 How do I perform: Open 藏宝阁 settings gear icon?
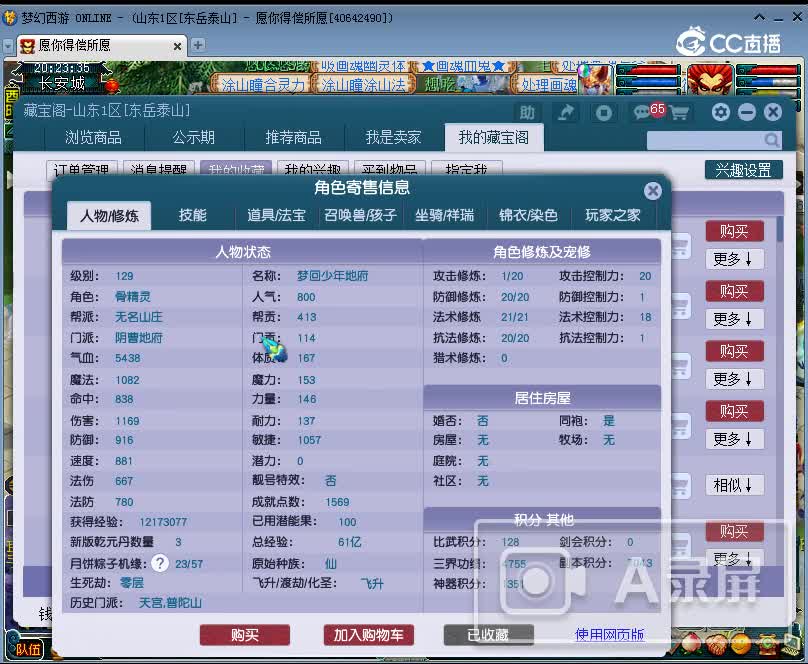pyautogui.click(x=720, y=112)
